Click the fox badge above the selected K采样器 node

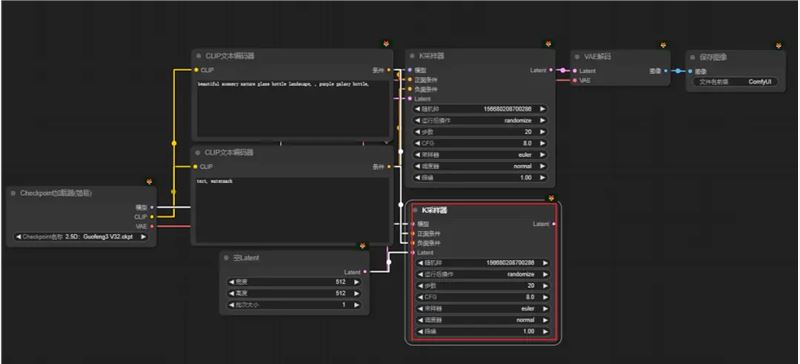551,198
